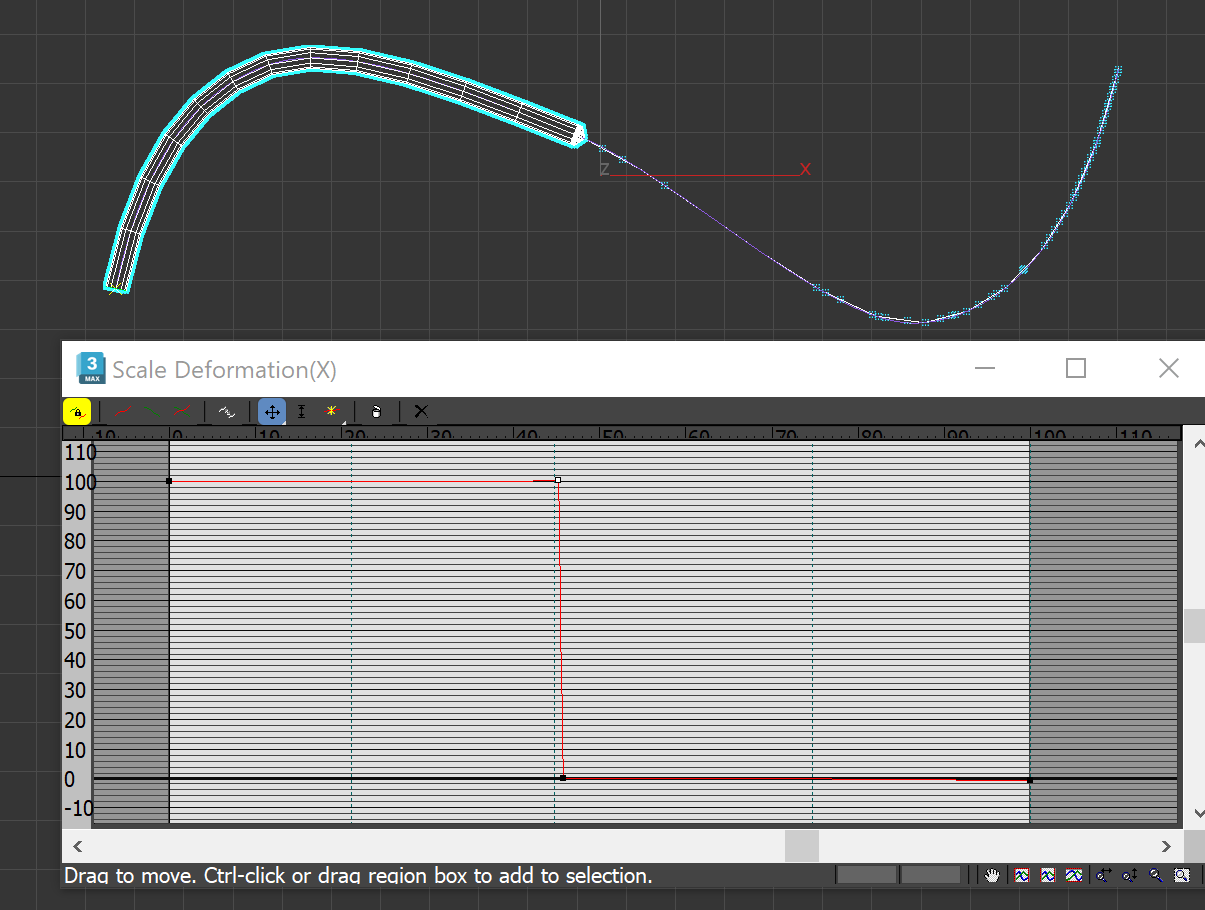Select the Swap Deform Curves icon
Image resolution: width=1205 pixels, height=910 pixels.
click(x=228, y=411)
